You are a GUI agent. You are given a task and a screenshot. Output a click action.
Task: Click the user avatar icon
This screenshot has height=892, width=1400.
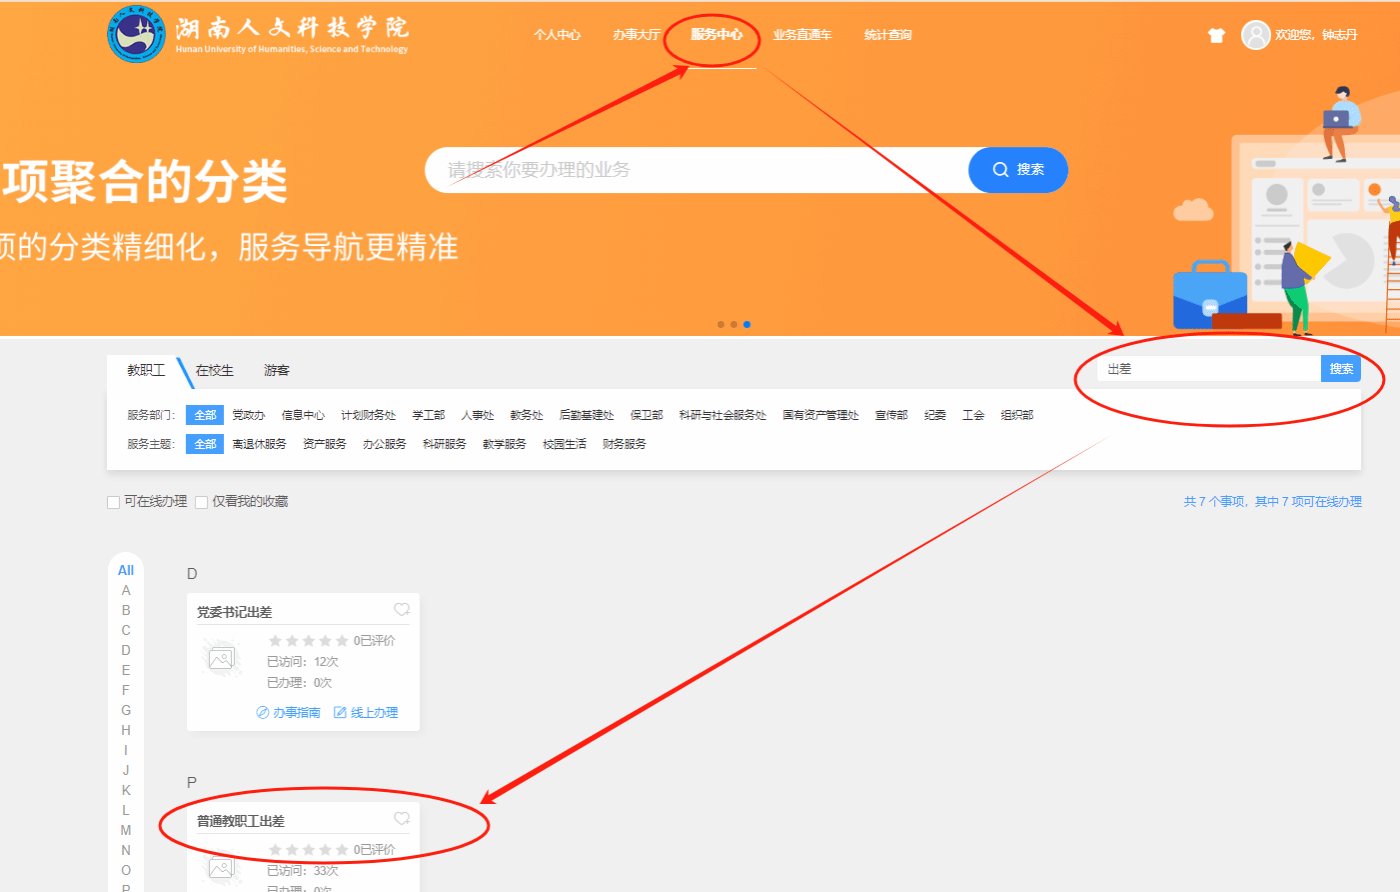tap(1255, 35)
